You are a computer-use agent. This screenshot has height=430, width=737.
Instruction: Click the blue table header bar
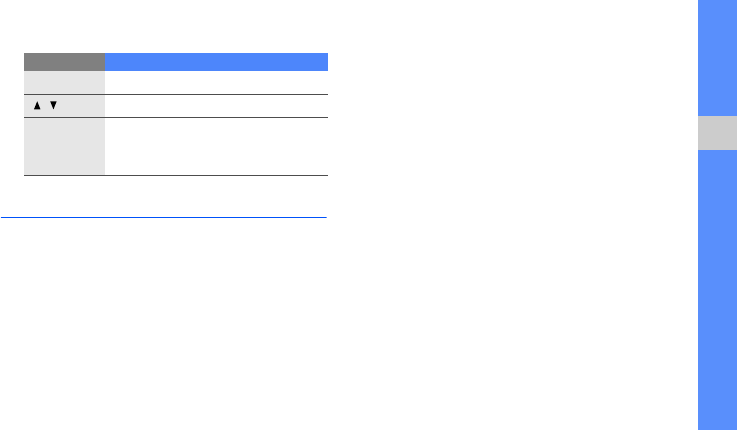point(217,60)
